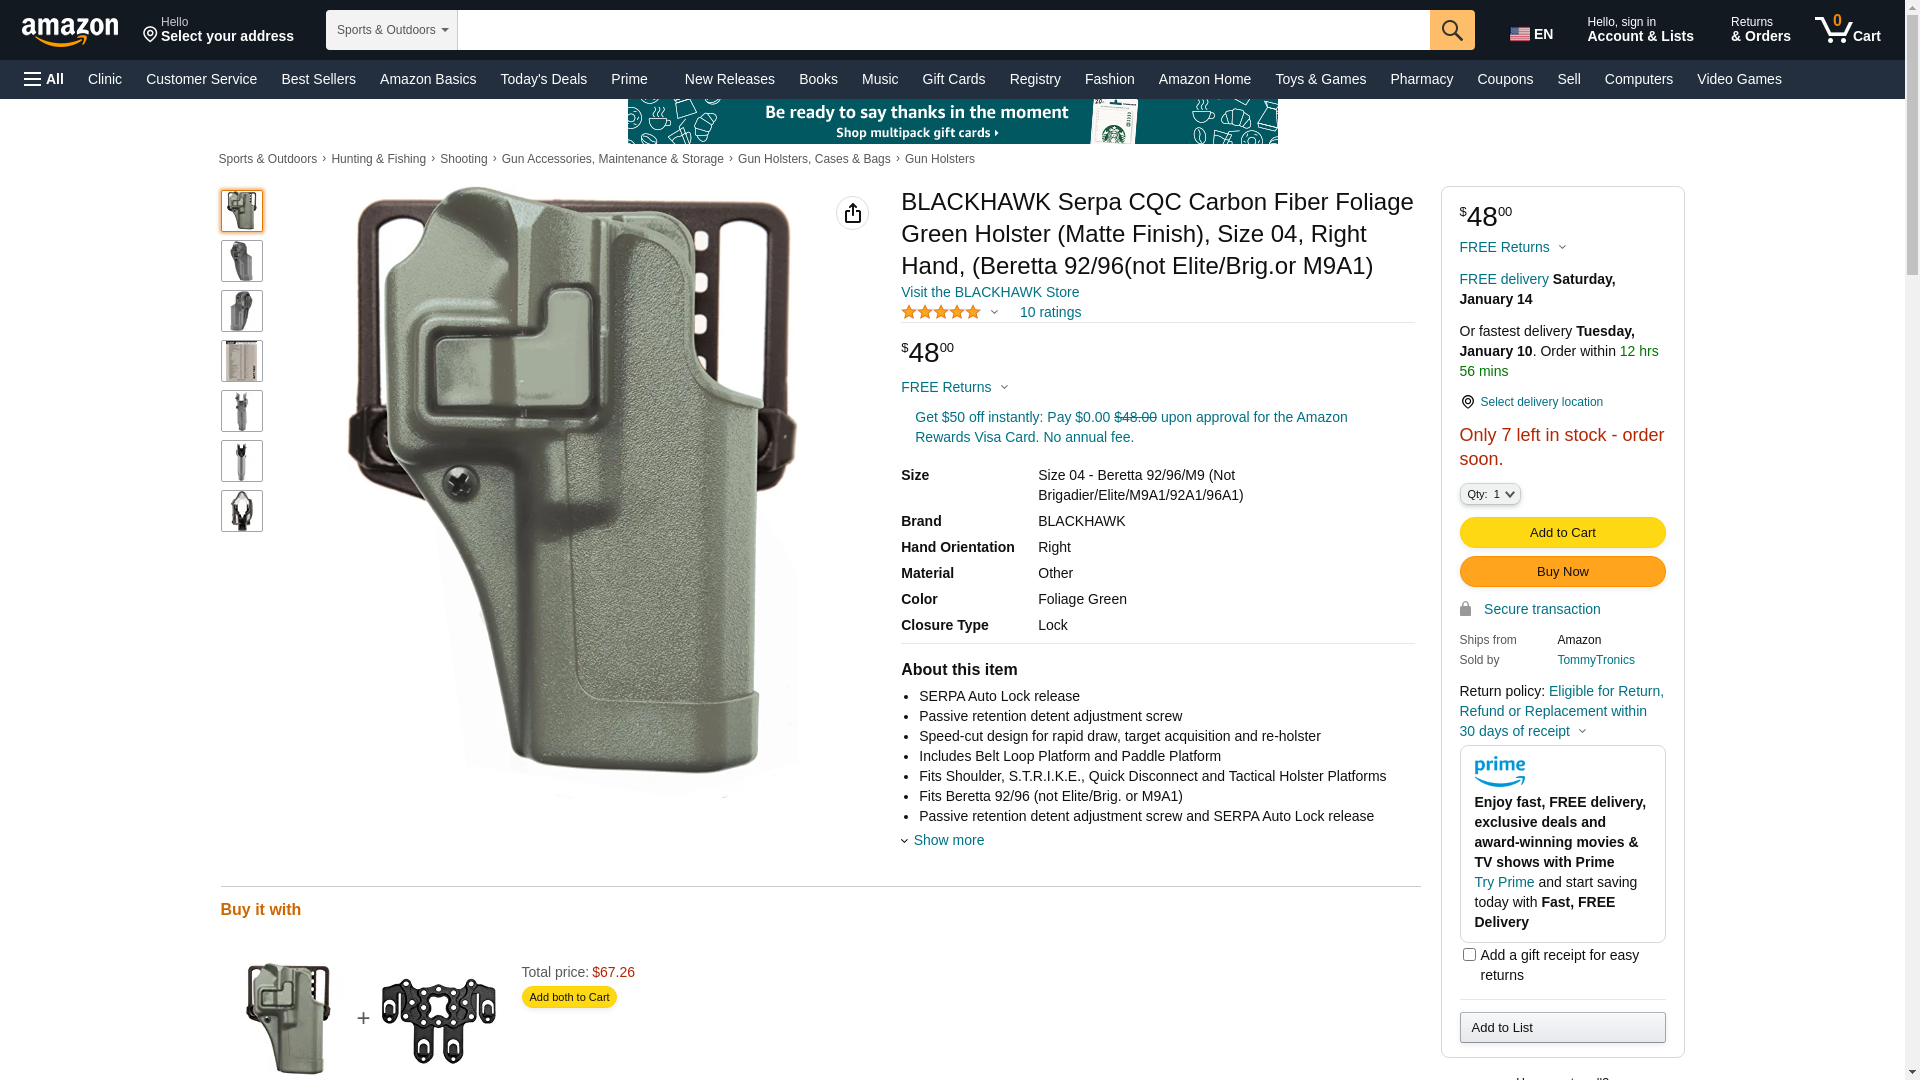Click Select delivery location pin link
The height and width of the screenshot is (1080, 1920).
tap(1531, 402)
